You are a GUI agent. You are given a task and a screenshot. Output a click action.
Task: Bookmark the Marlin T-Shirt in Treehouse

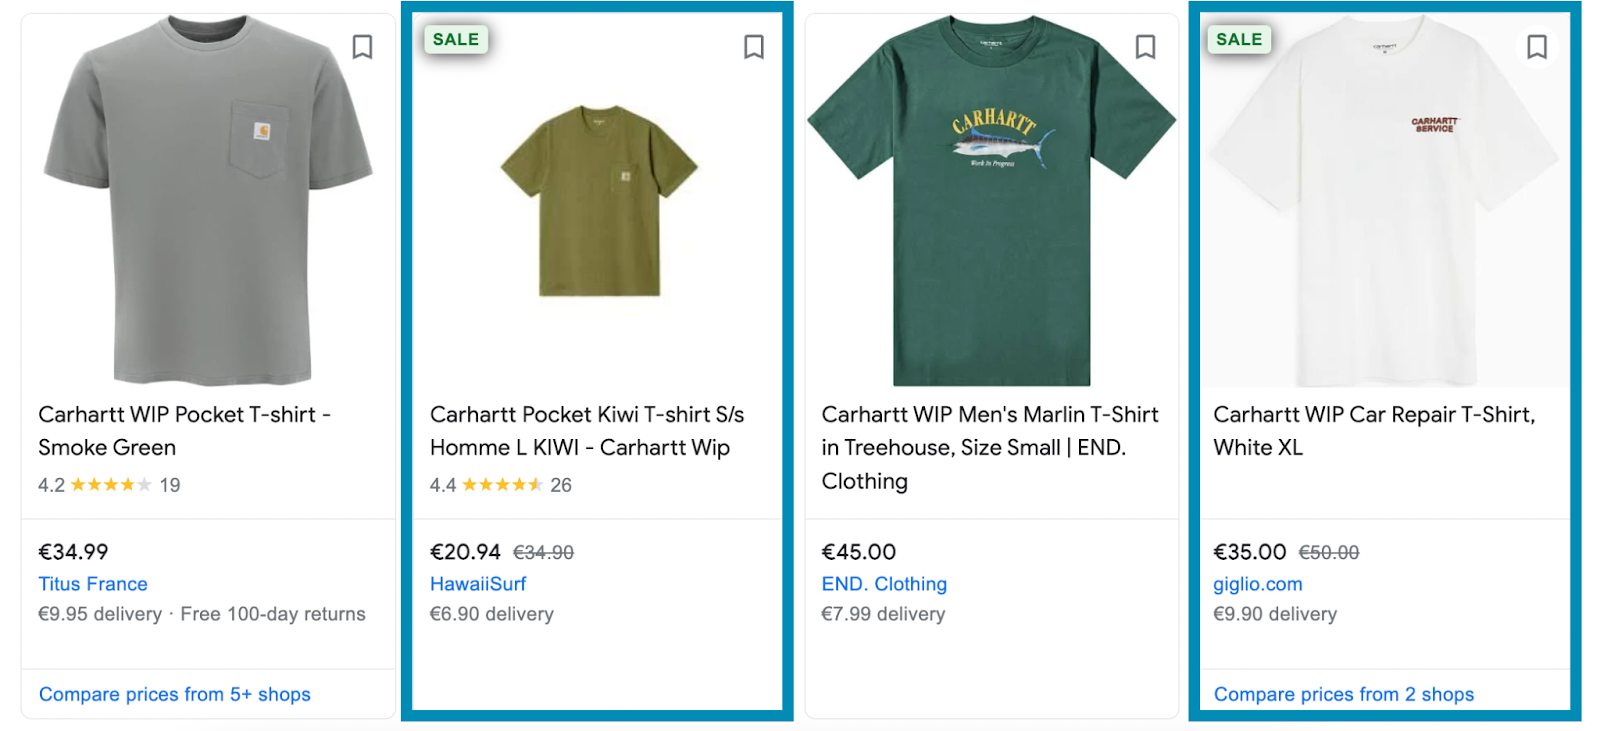pyautogui.click(x=1145, y=47)
